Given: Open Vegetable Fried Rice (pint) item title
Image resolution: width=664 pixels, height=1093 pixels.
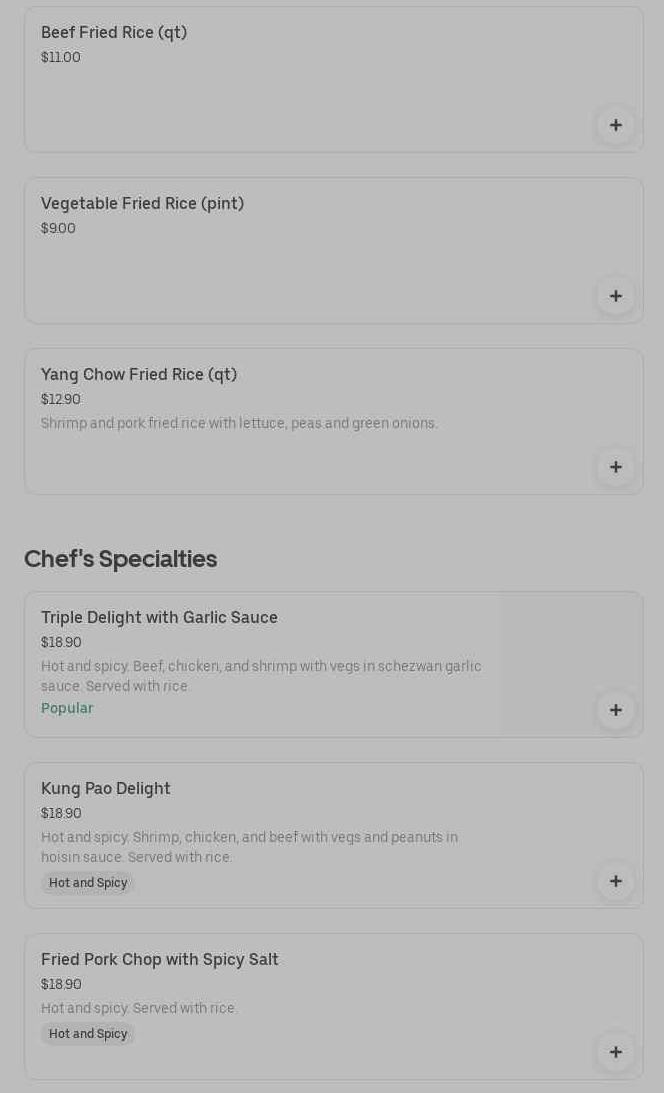Looking at the screenshot, I should (142, 203).
